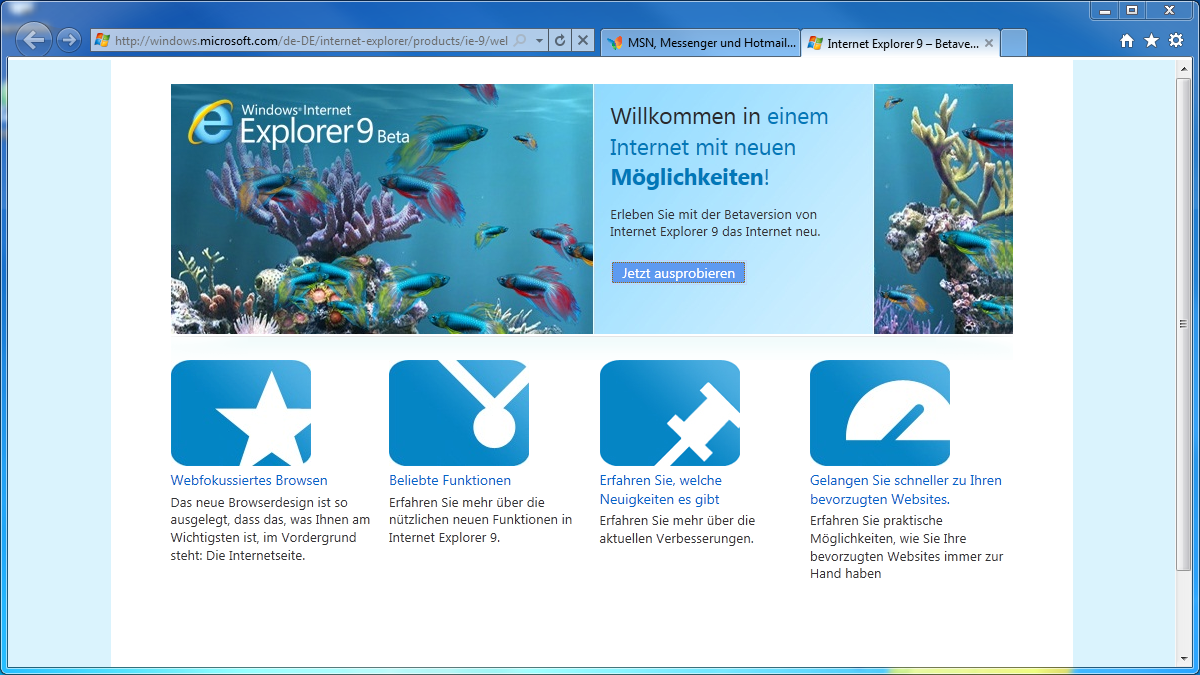
Task: Click the search magnifier in address bar
Action: click(x=520, y=41)
